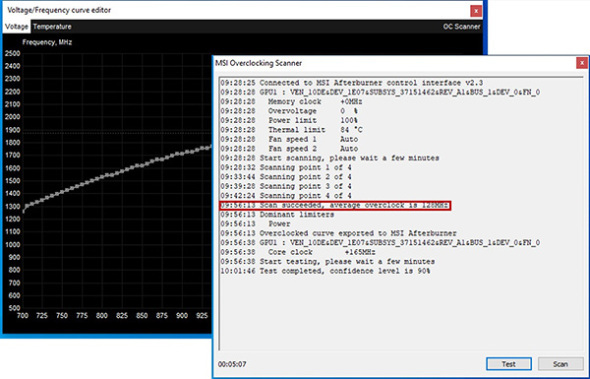The image size is (590, 379).
Task: Click the 00:05:07 elapsed timer label
Action: click(232, 364)
